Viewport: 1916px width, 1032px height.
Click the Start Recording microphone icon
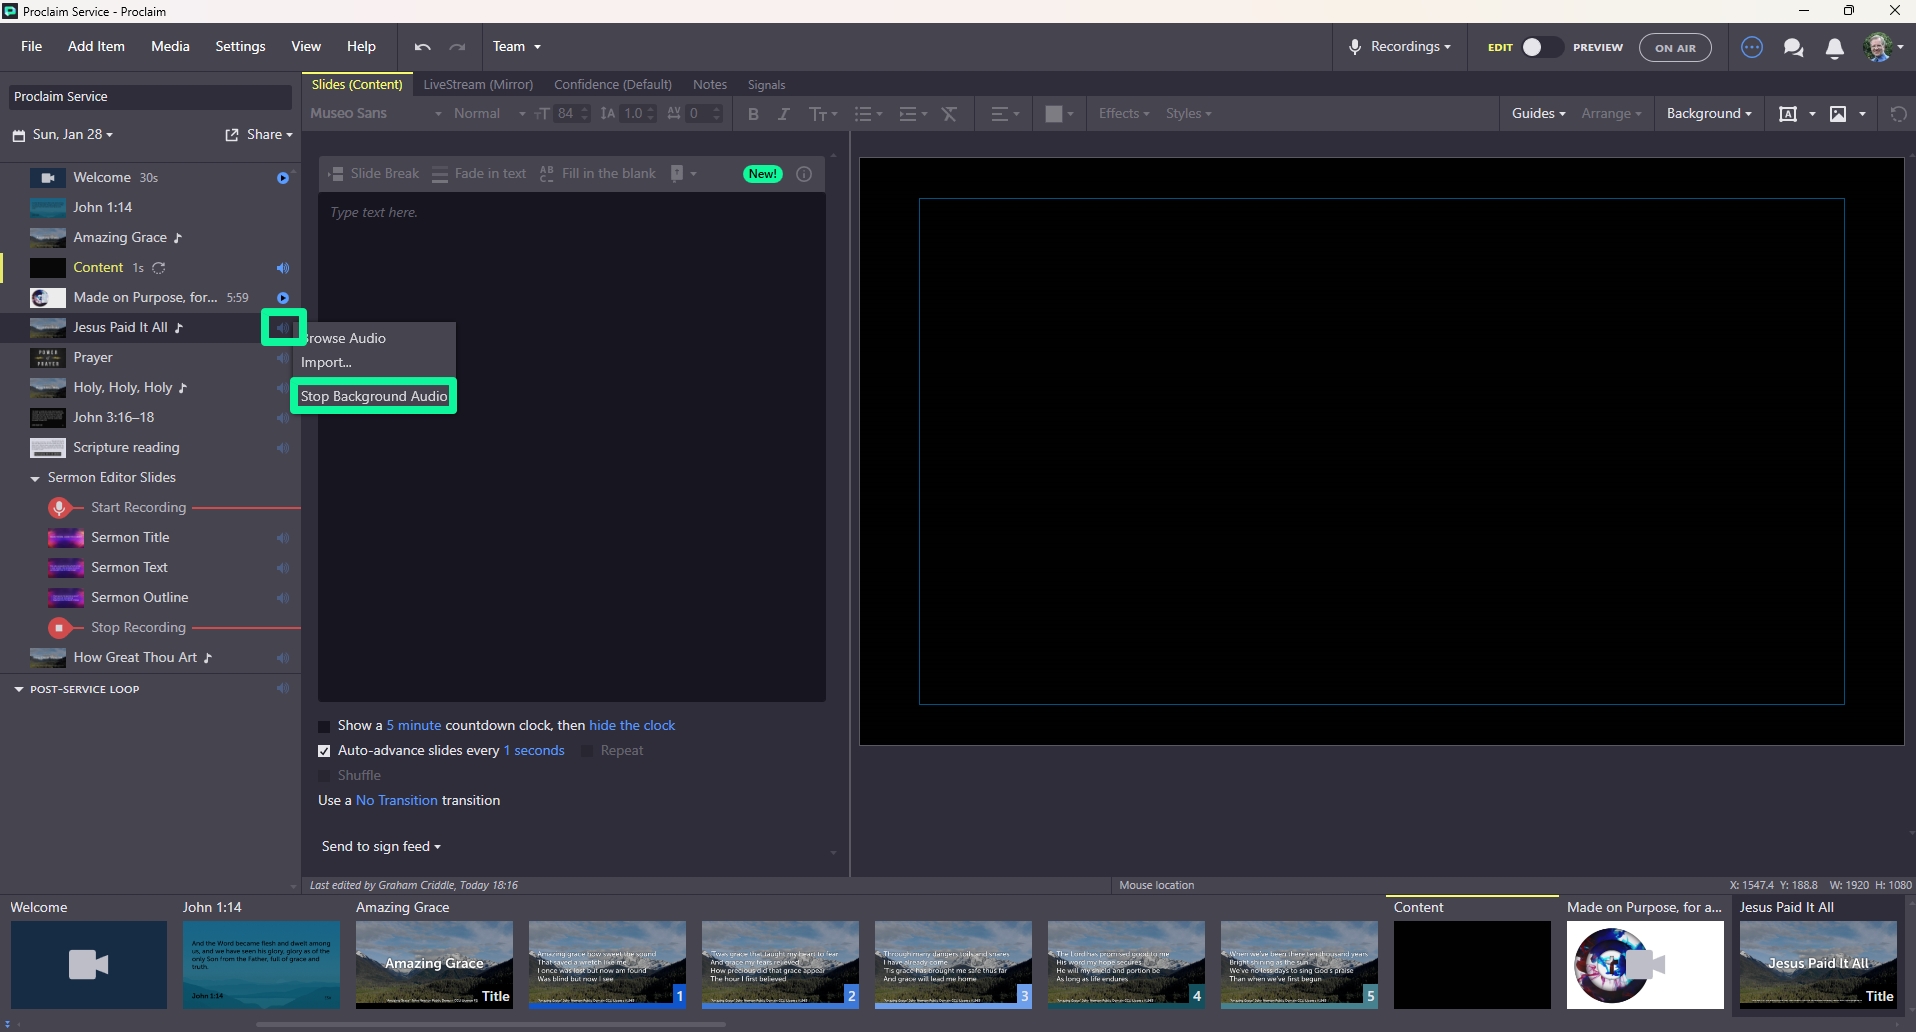(x=60, y=508)
